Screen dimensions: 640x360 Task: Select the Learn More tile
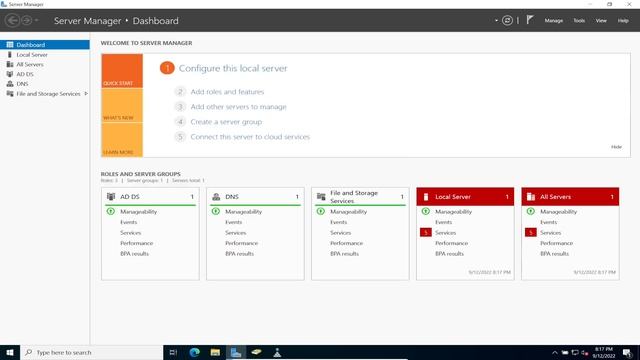click(x=122, y=140)
